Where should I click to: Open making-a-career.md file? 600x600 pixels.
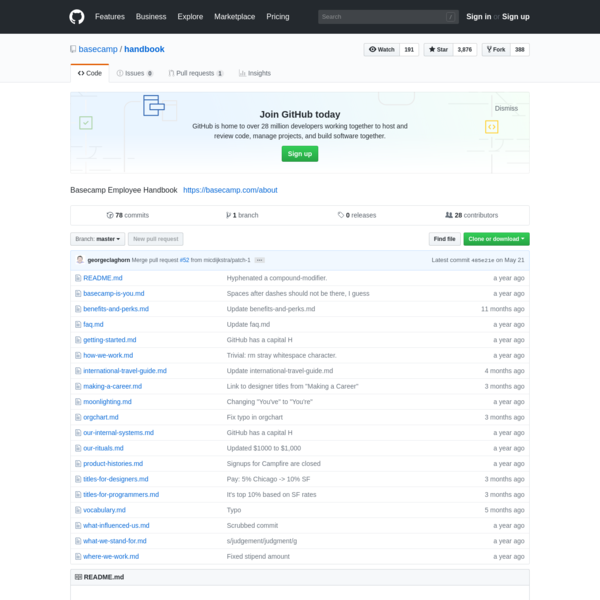point(112,386)
